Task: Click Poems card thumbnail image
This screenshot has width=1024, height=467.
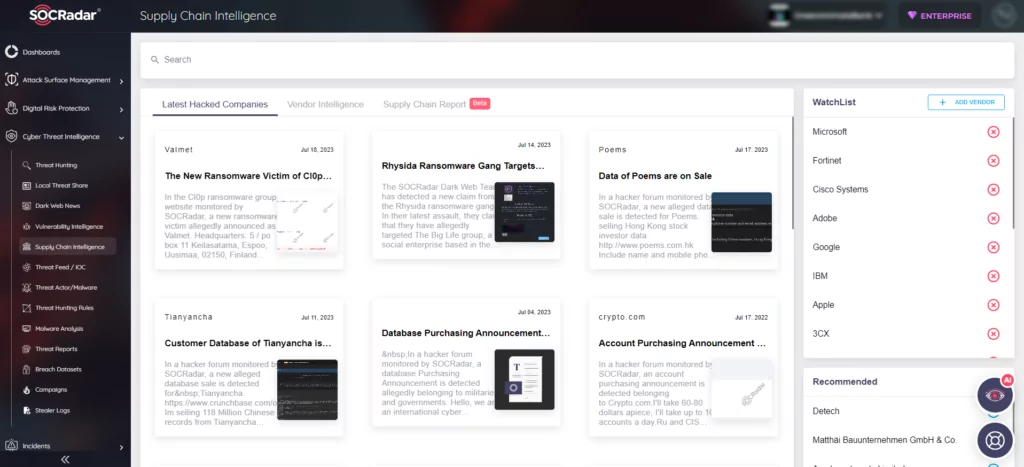Action: [x=741, y=222]
